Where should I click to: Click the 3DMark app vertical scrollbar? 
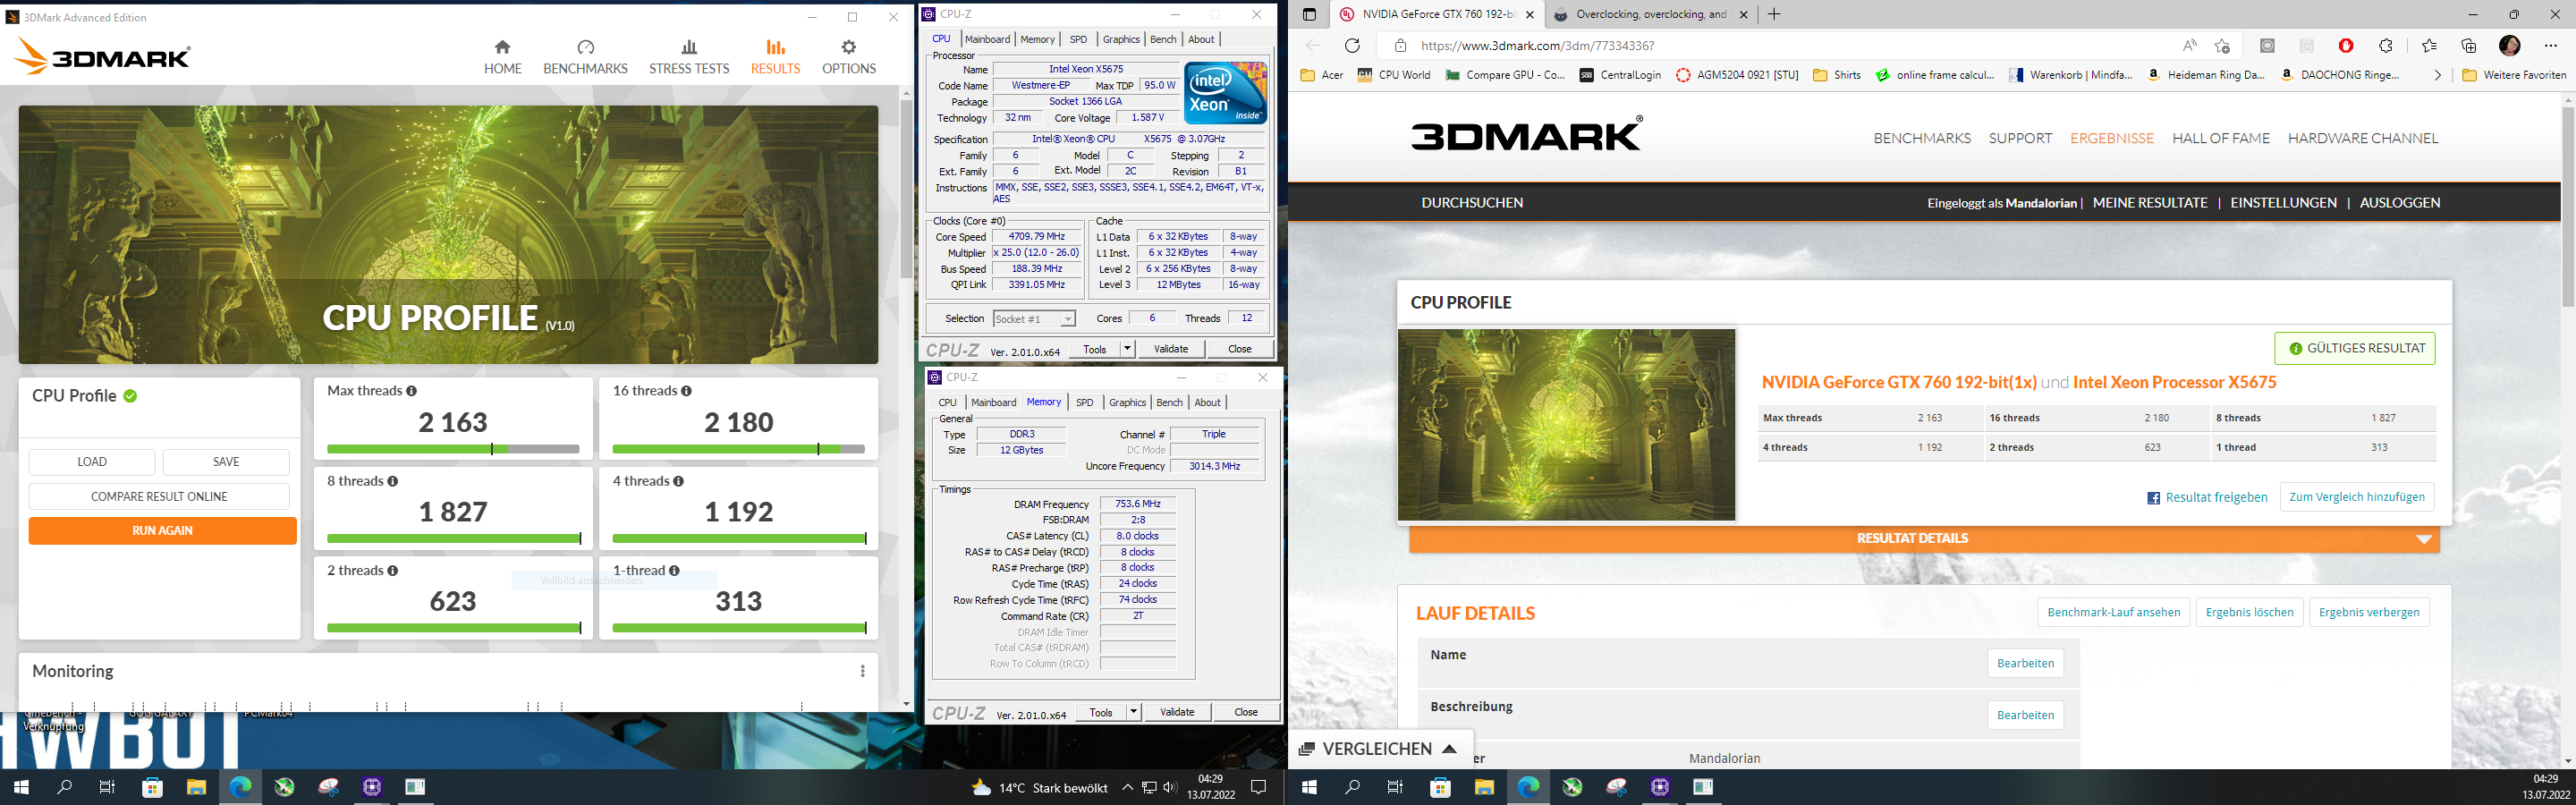click(906, 190)
